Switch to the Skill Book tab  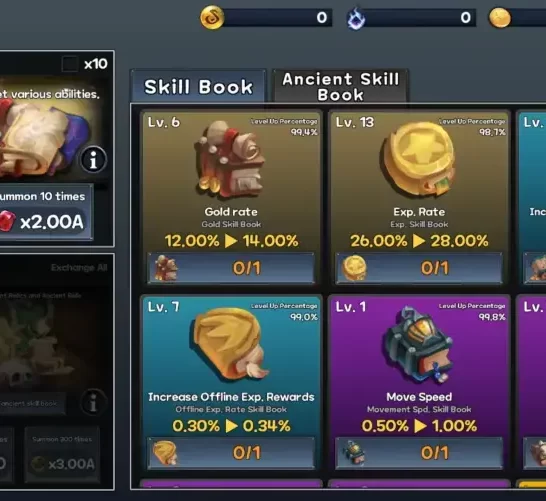(x=198, y=86)
